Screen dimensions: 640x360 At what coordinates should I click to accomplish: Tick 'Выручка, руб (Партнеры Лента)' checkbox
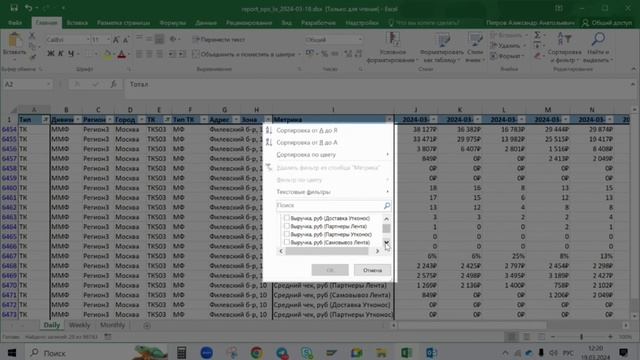click(x=287, y=226)
